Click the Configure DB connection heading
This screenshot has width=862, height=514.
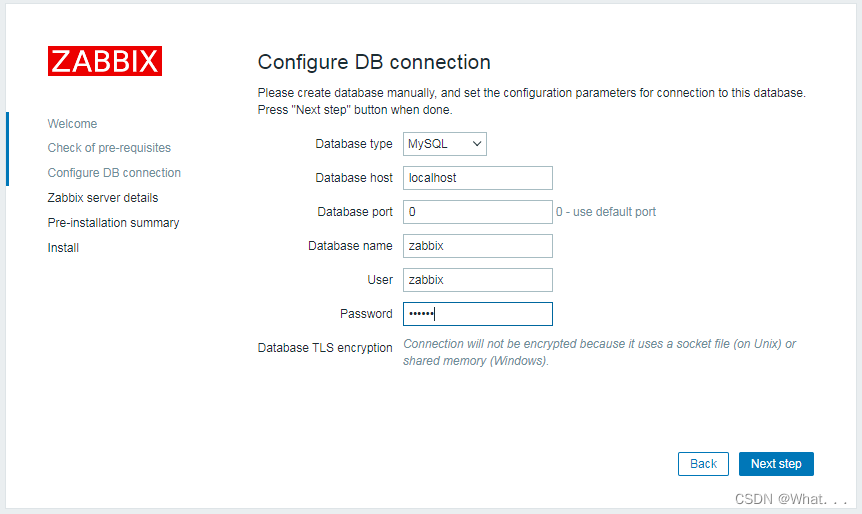pyautogui.click(x=374, y=62)
